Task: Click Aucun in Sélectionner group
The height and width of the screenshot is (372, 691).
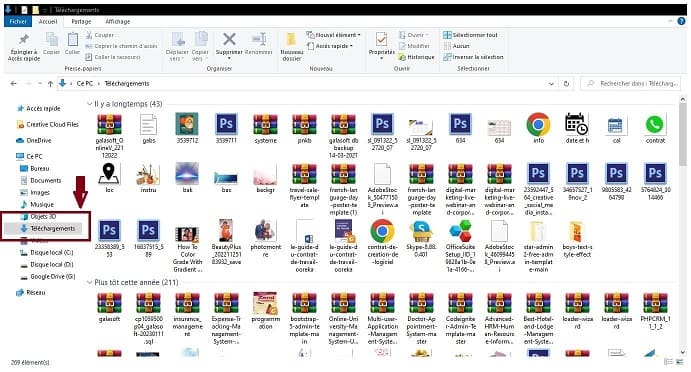Action: point(457,46)
